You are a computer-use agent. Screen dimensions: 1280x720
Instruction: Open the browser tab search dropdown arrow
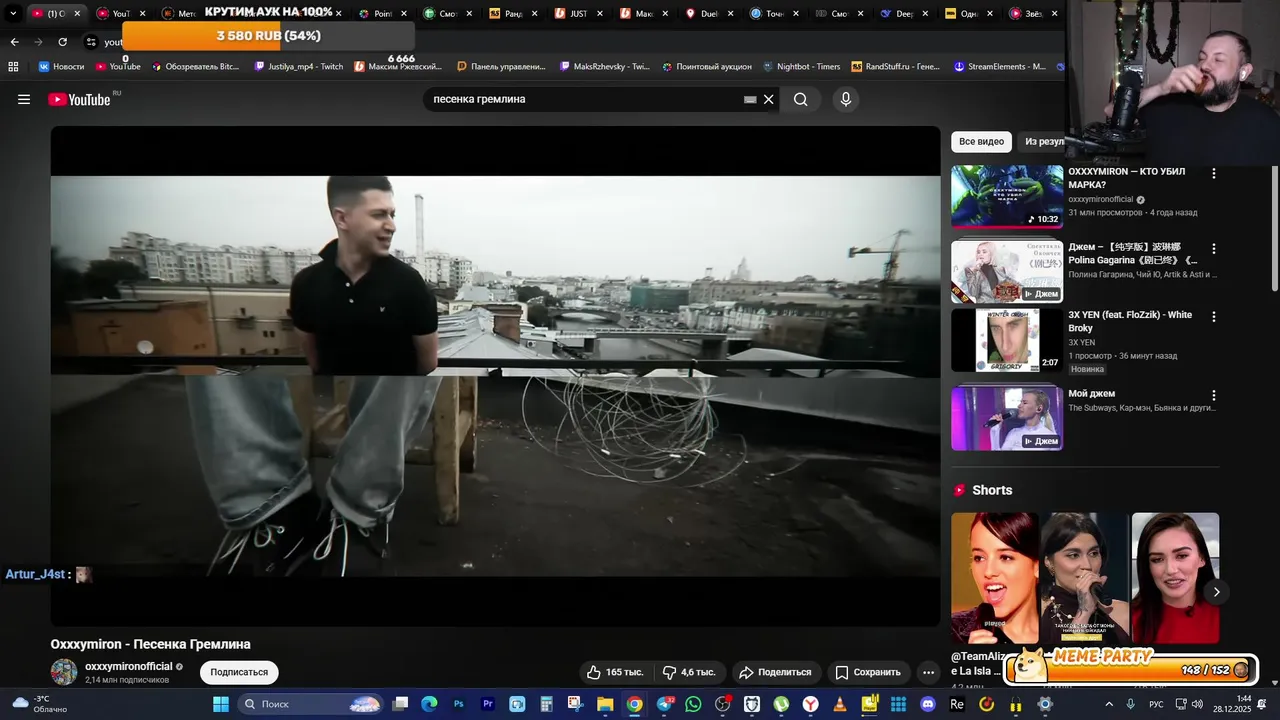(13, 14)
